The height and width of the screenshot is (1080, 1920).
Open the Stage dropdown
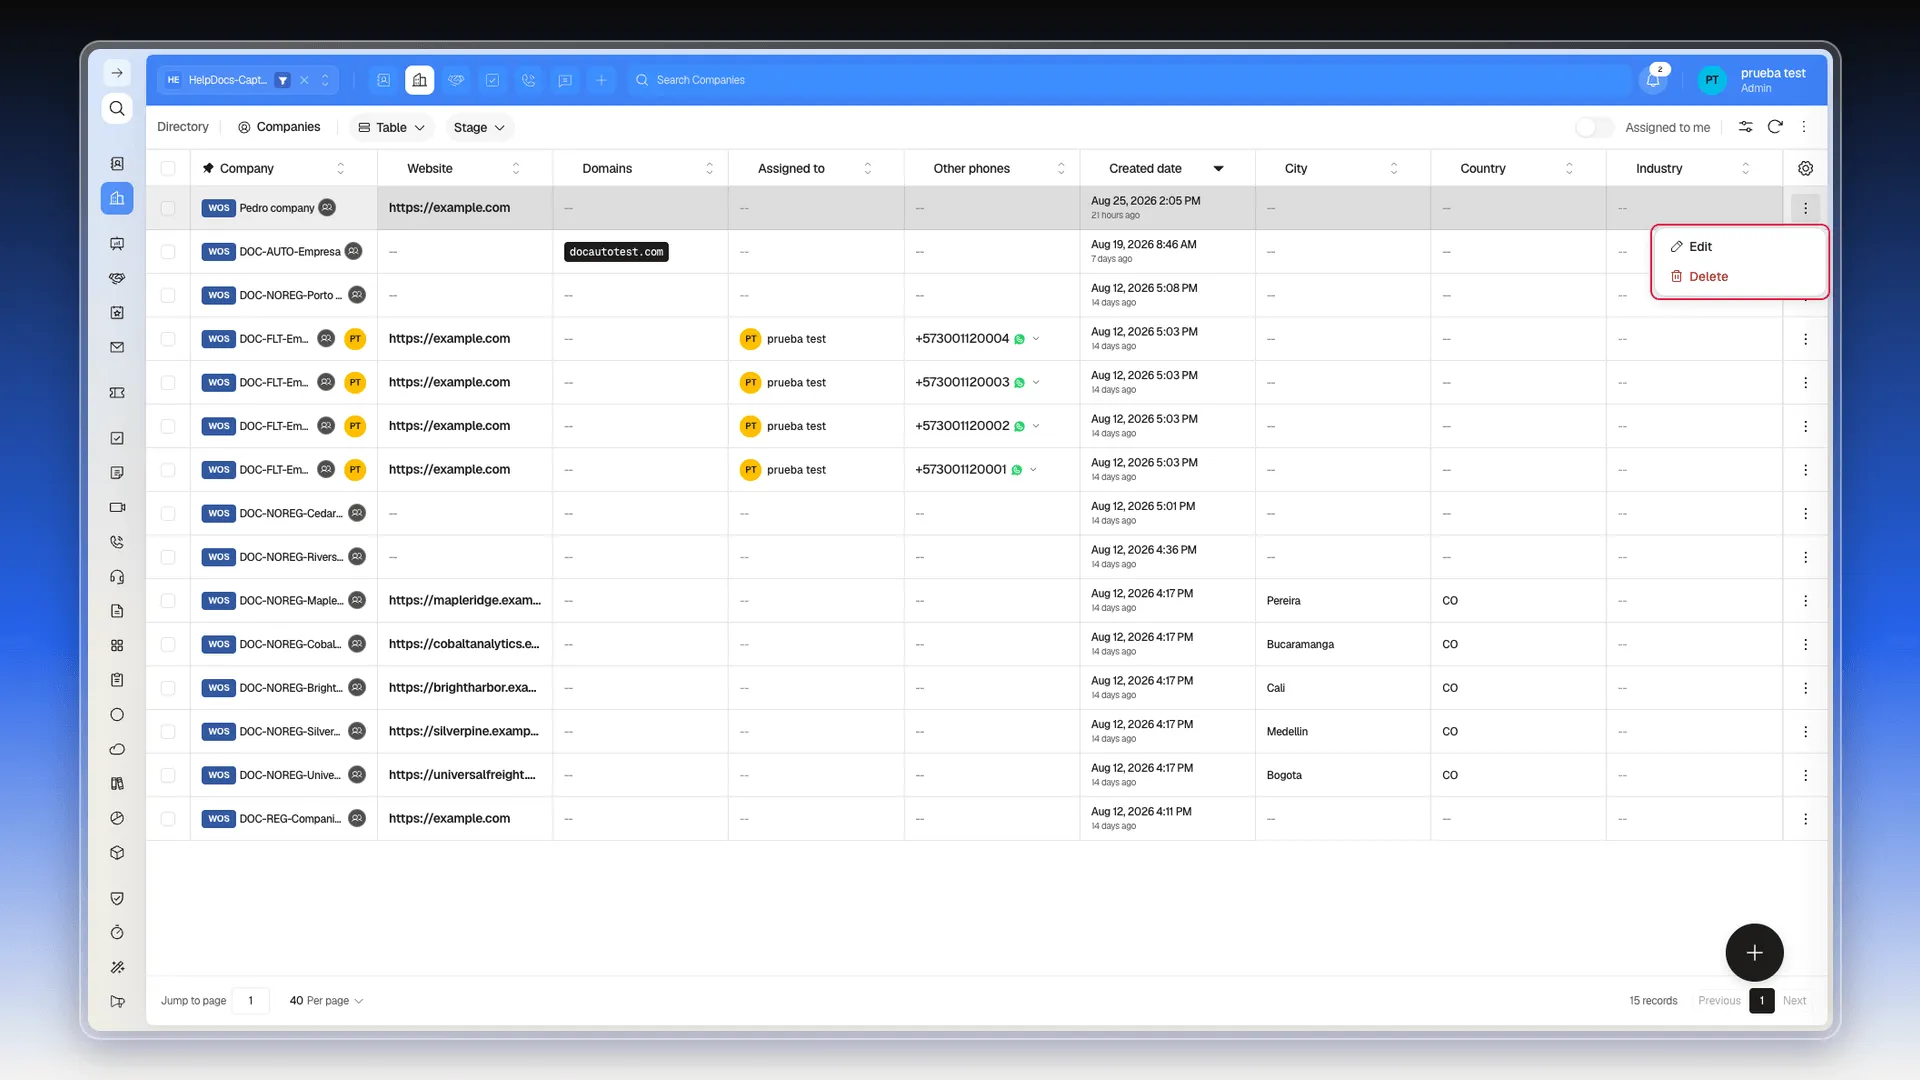(x=479, y=127)
